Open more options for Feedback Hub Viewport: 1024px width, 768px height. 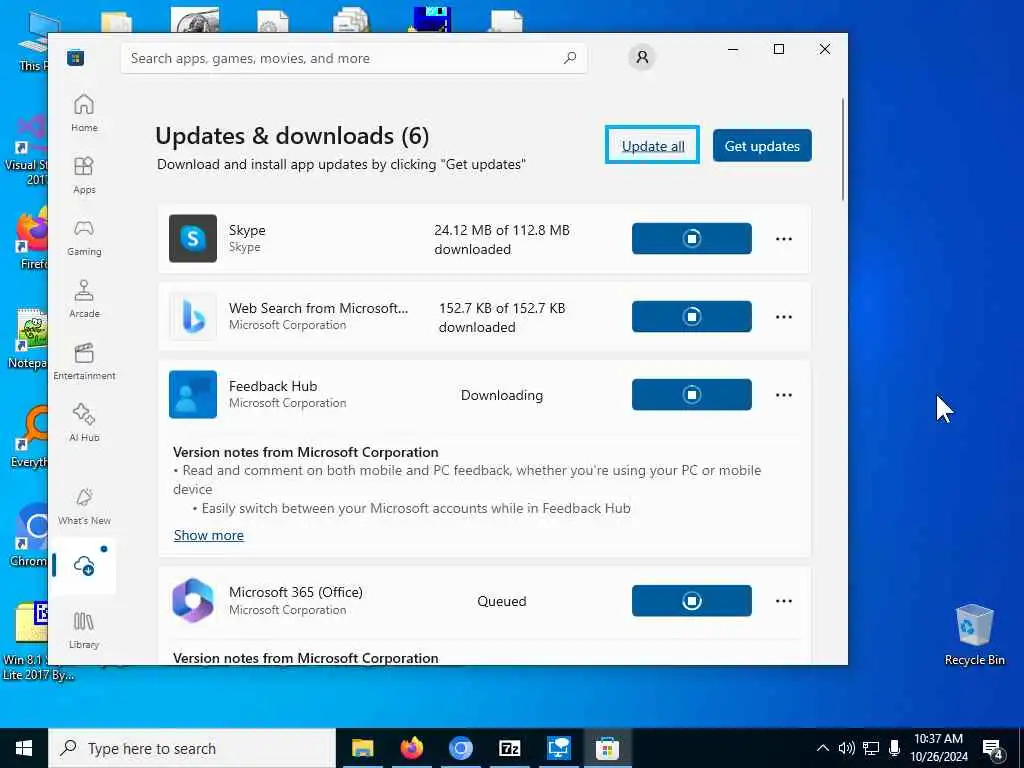click(784, 394)
